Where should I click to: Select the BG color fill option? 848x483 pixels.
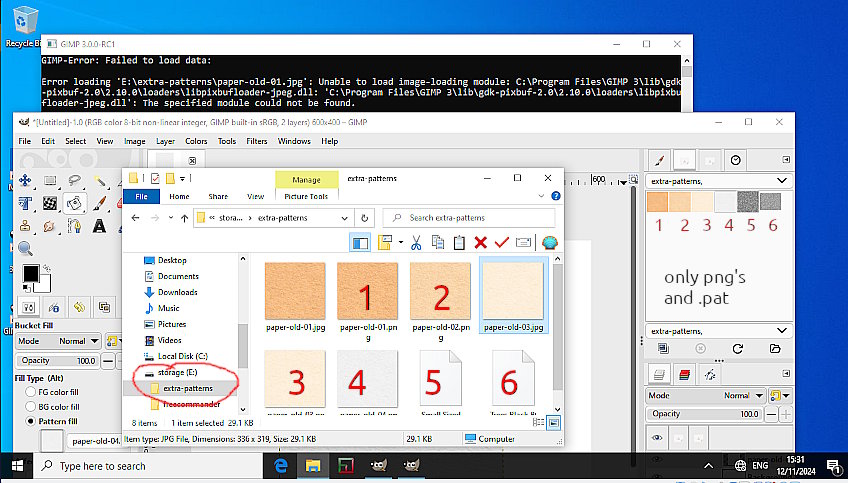32,407
